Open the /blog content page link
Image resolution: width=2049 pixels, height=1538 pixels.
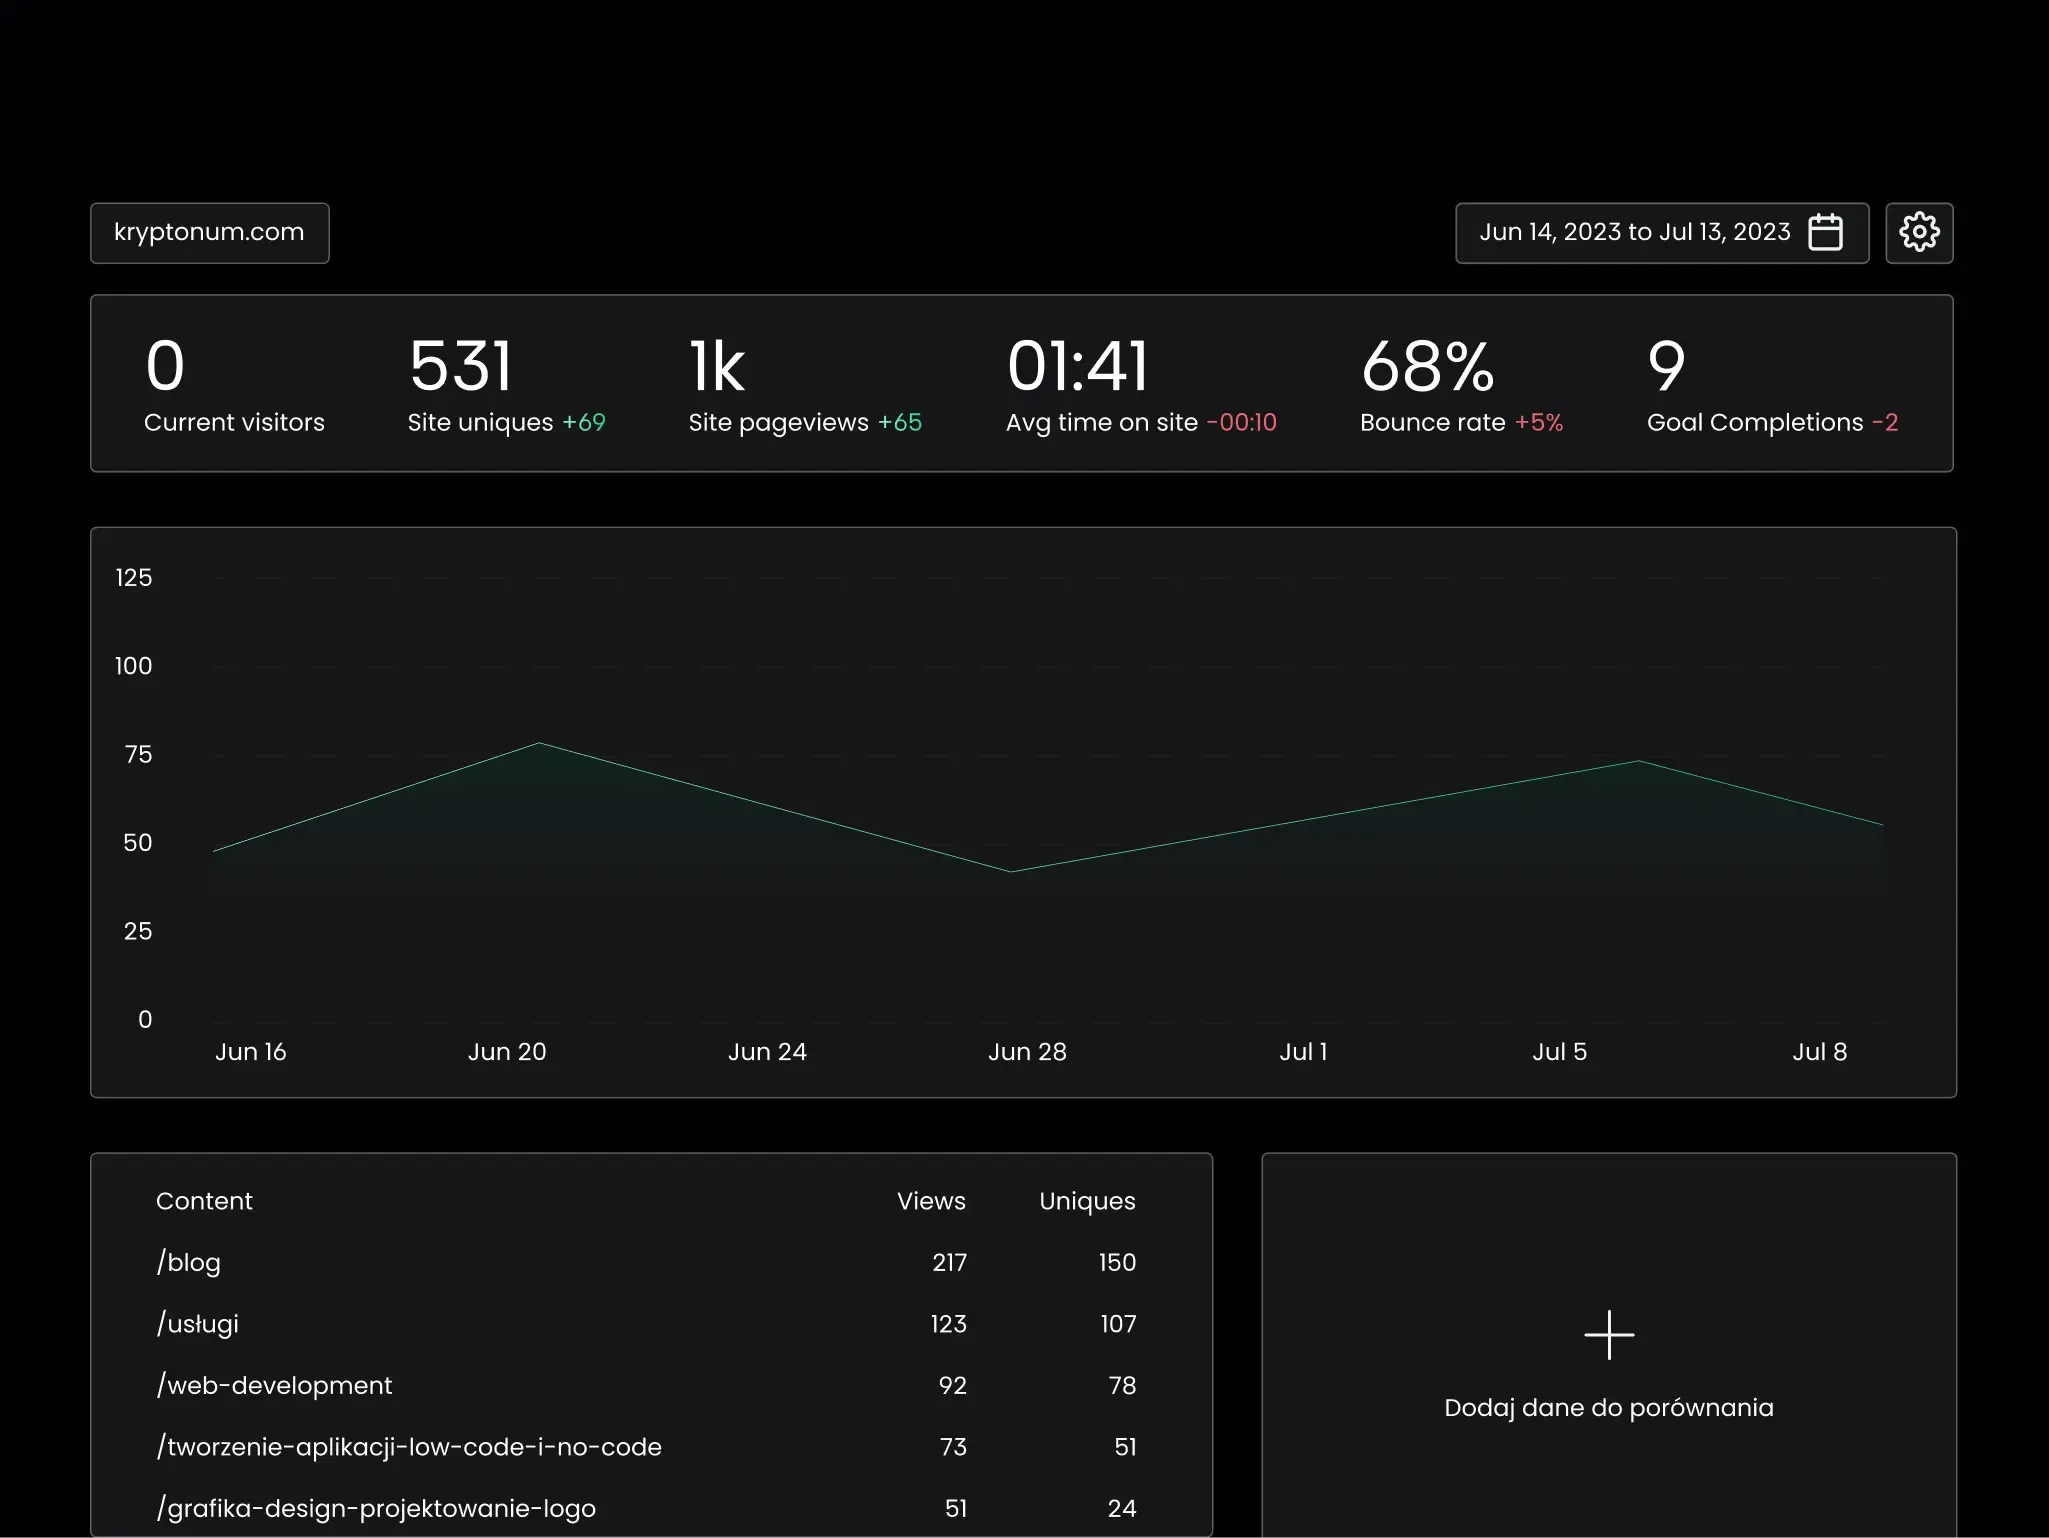click(x=188, y=1262)
